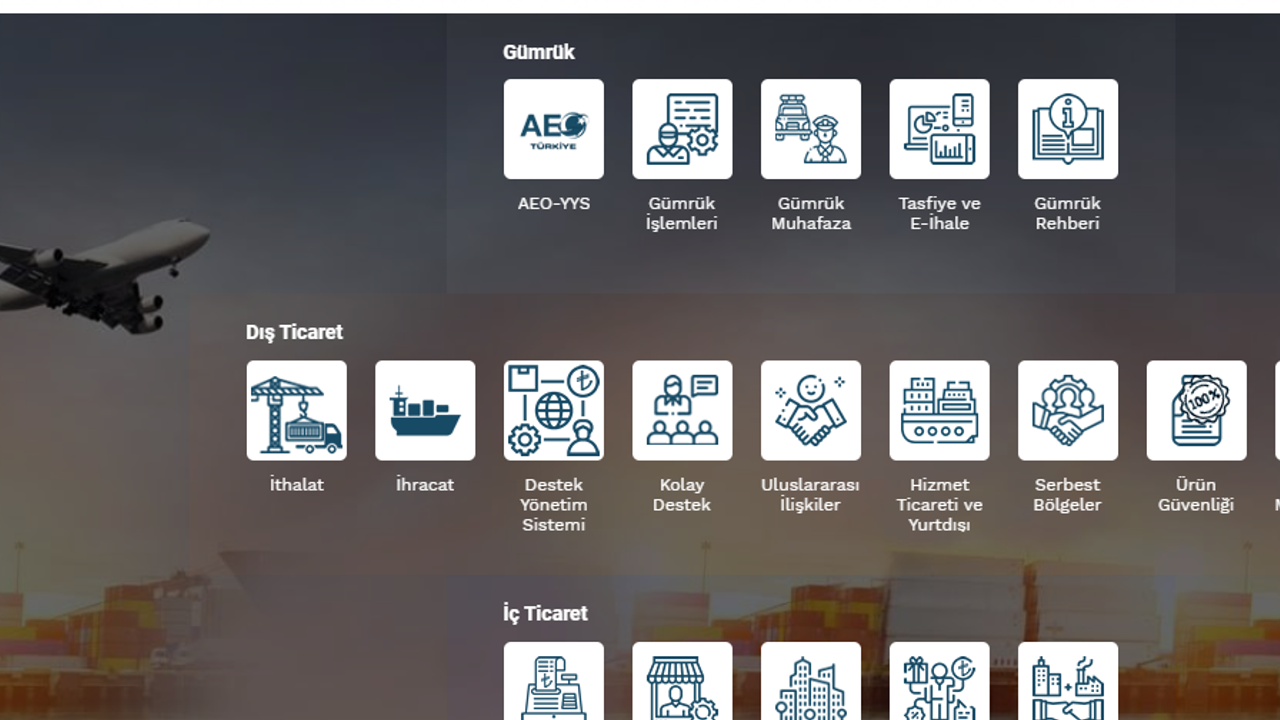1280x720 pixels.
Task: Click the Serbest Bölgeler text label
Action: tap(1067, 495)
